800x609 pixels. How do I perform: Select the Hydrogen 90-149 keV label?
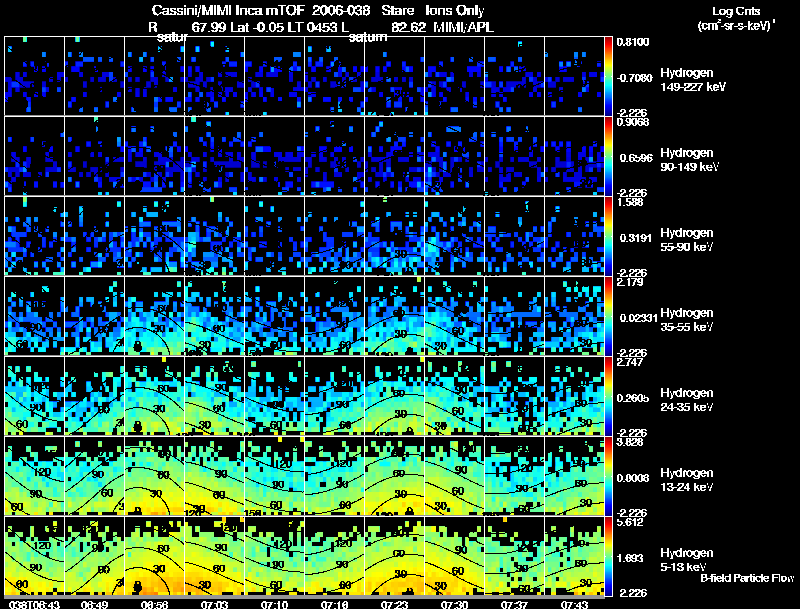[x=689, y=160]
